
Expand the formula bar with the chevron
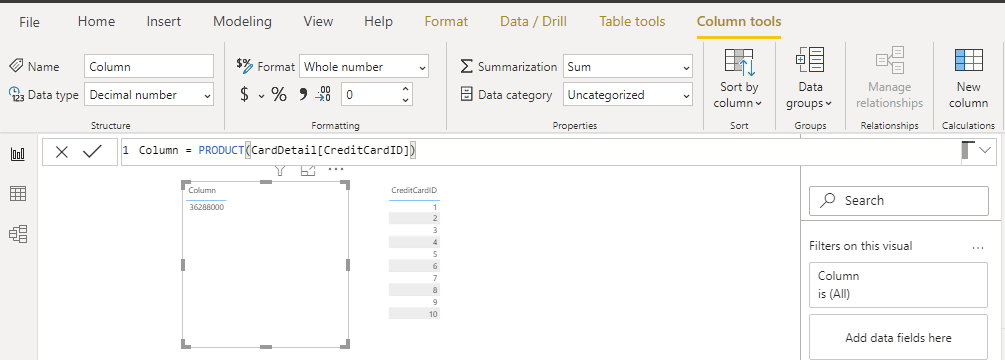[984, 152]
